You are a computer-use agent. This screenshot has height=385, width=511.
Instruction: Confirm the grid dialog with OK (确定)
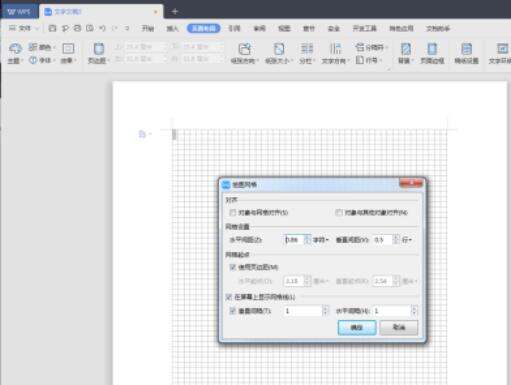coord(357,328)
